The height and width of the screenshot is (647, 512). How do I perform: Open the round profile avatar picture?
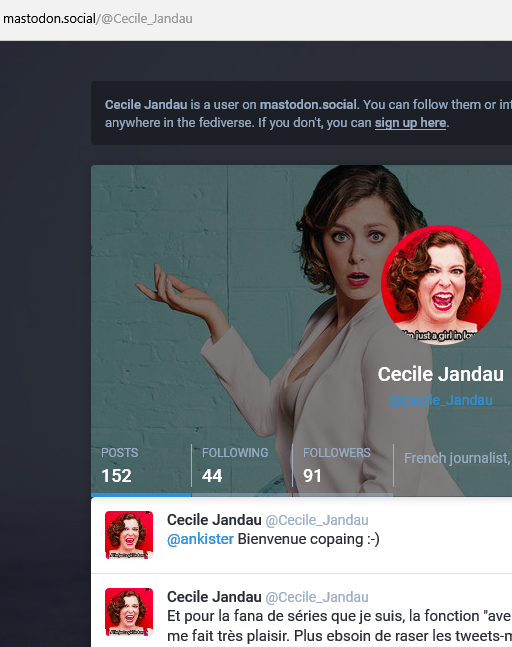[x=441, y=285]
